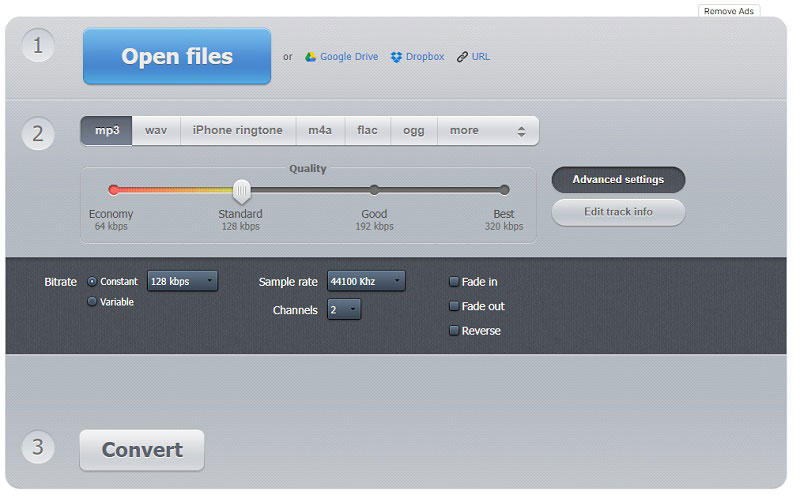This screenshot has height=502, width=800.
Task: Click the Standard quality label
Action: coord(240,214)
